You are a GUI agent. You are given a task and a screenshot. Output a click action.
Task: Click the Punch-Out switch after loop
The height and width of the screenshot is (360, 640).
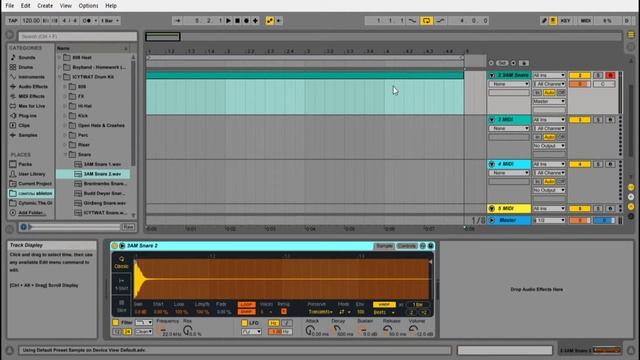coord(440,20)
